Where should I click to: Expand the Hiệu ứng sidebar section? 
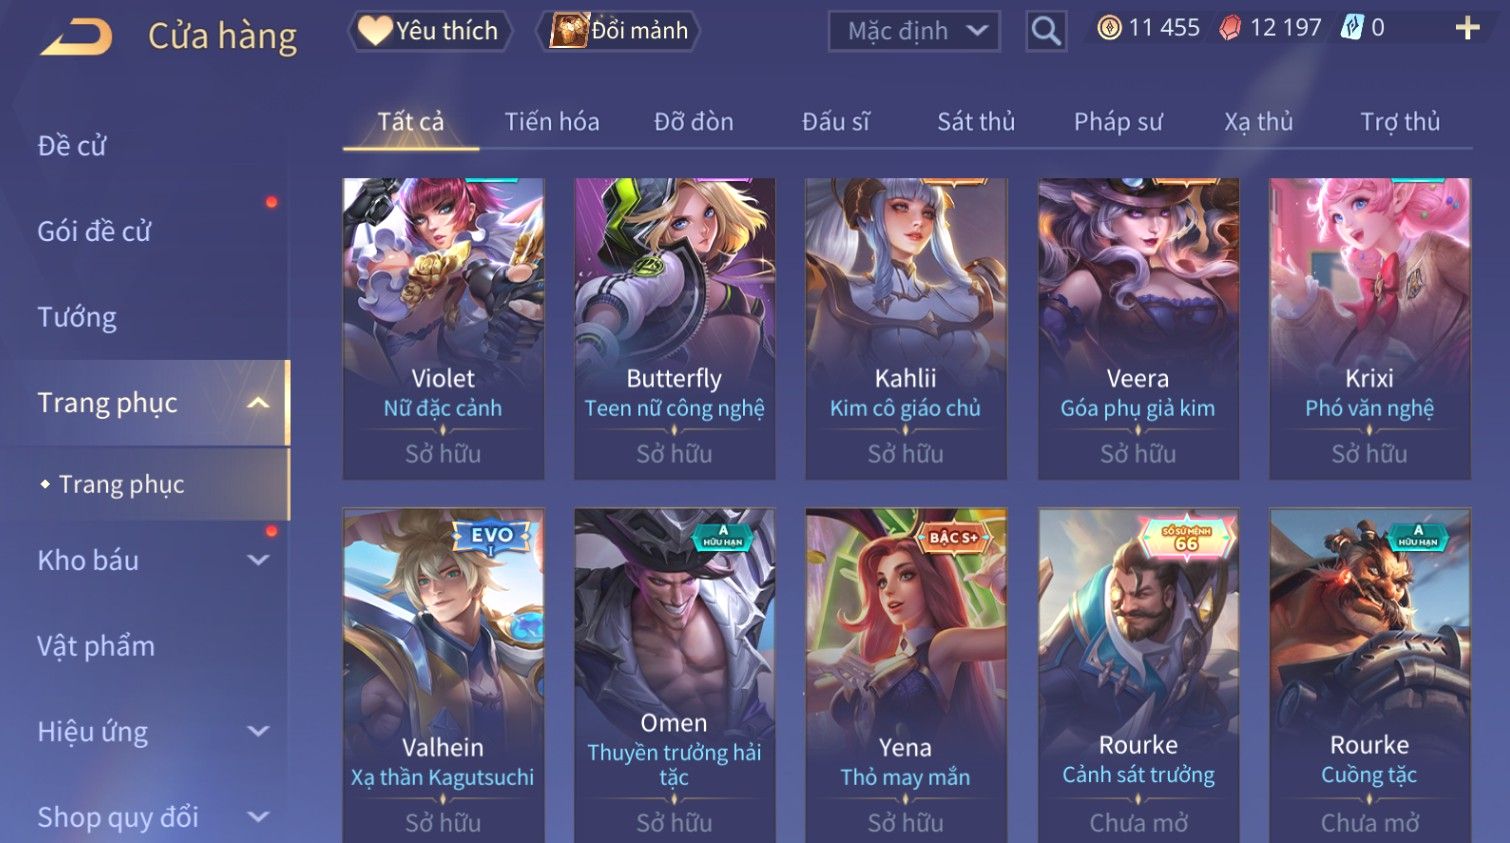(x=258, y=731)
